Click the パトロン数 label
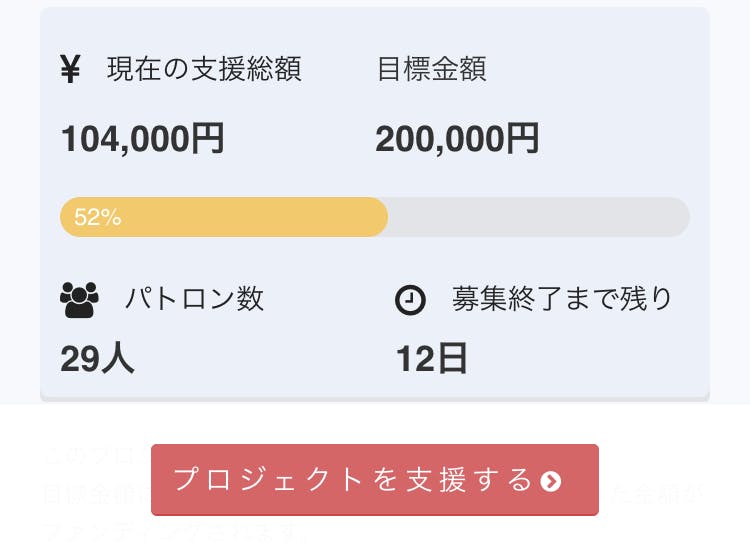750x556 pixels. [x=194, y=299]
